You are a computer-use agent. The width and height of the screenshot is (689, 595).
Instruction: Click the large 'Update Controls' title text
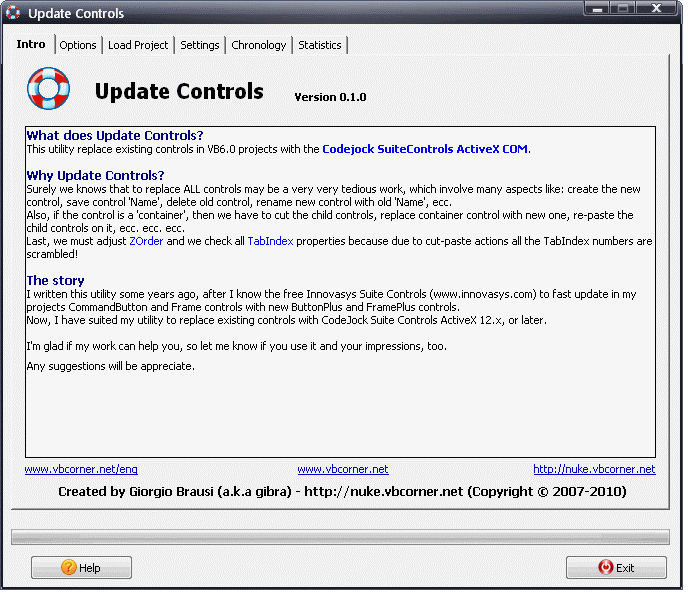[x=179, y=91]
